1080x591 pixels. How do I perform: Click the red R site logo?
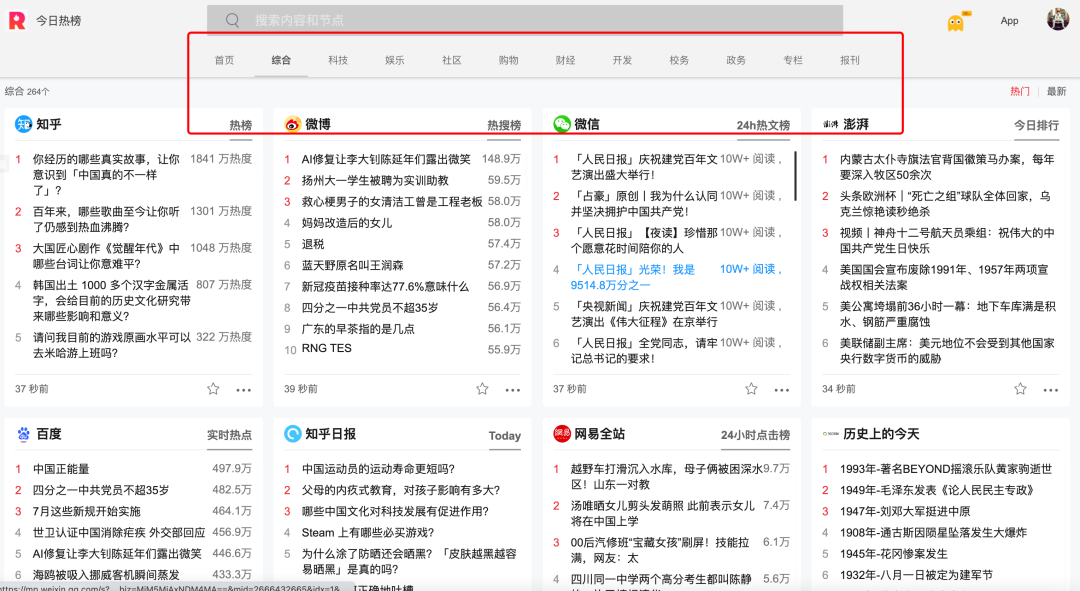17,21
